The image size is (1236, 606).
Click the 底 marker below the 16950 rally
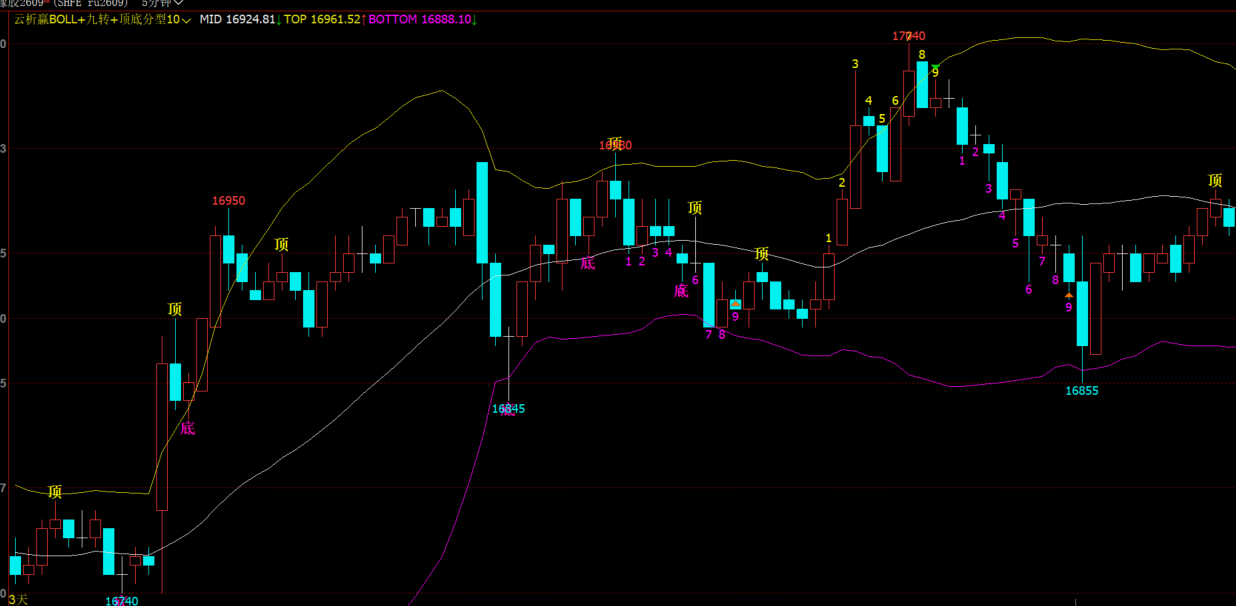(x=188, y=428)
